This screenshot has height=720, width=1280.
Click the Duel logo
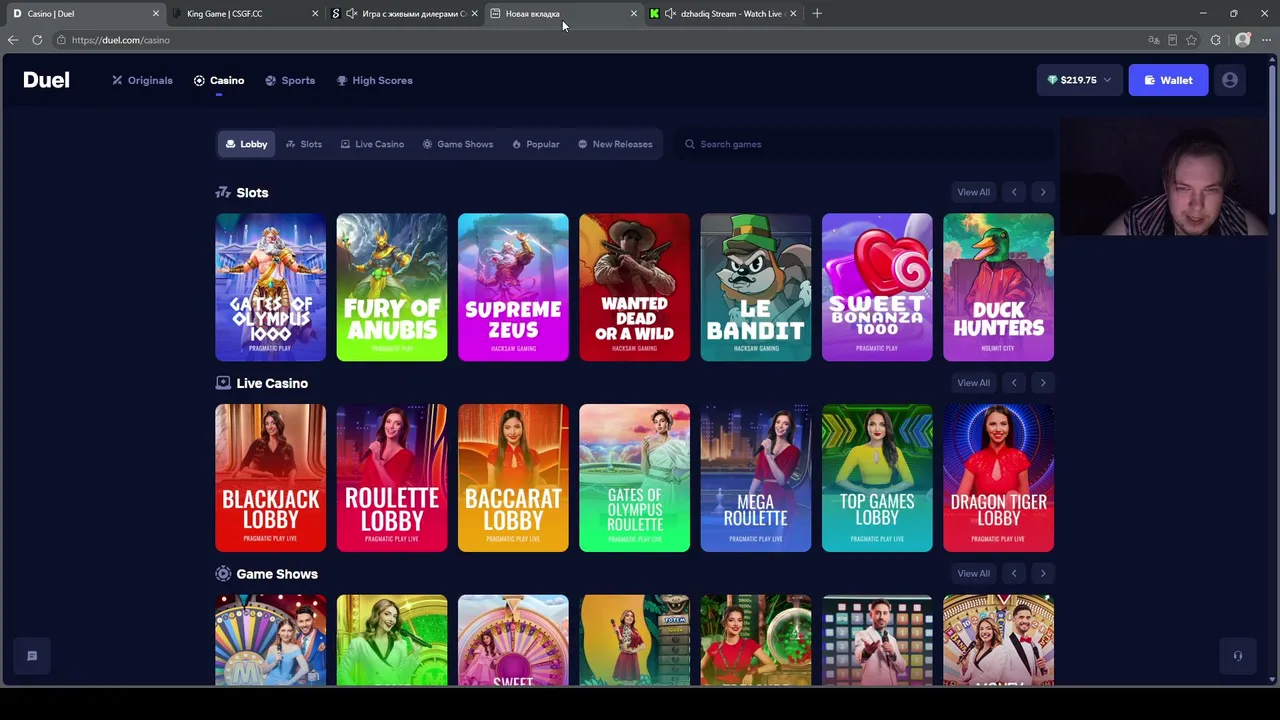coord(46,80)
